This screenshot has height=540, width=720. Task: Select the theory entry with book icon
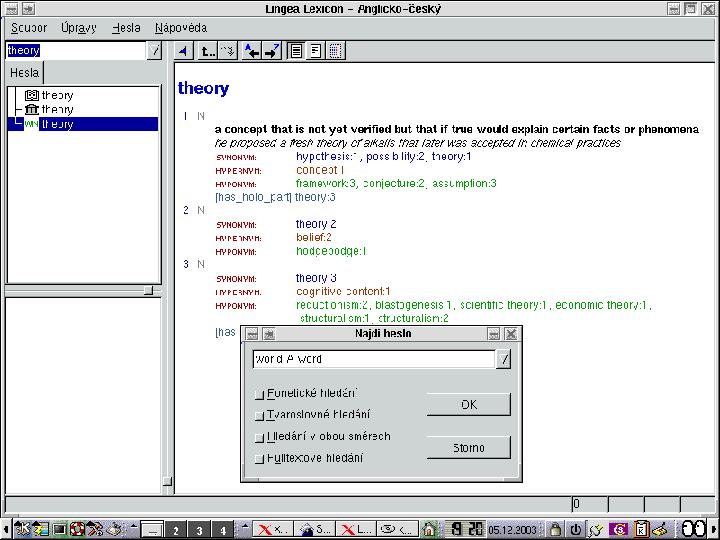pyautogui.click(x=49, y=95)
